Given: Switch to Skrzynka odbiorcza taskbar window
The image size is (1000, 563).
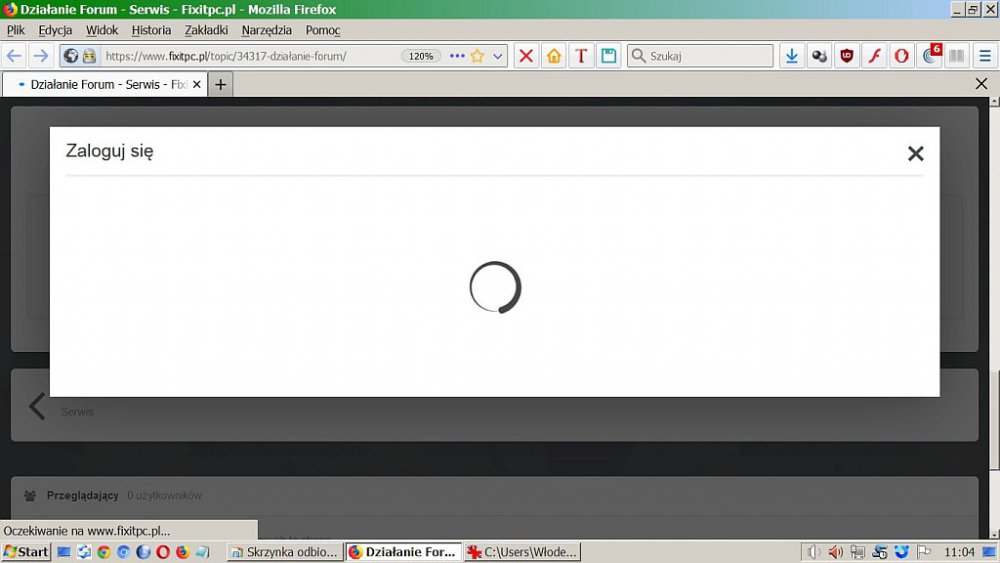Looking at the screenshot, I should click(x=285, y=552).
